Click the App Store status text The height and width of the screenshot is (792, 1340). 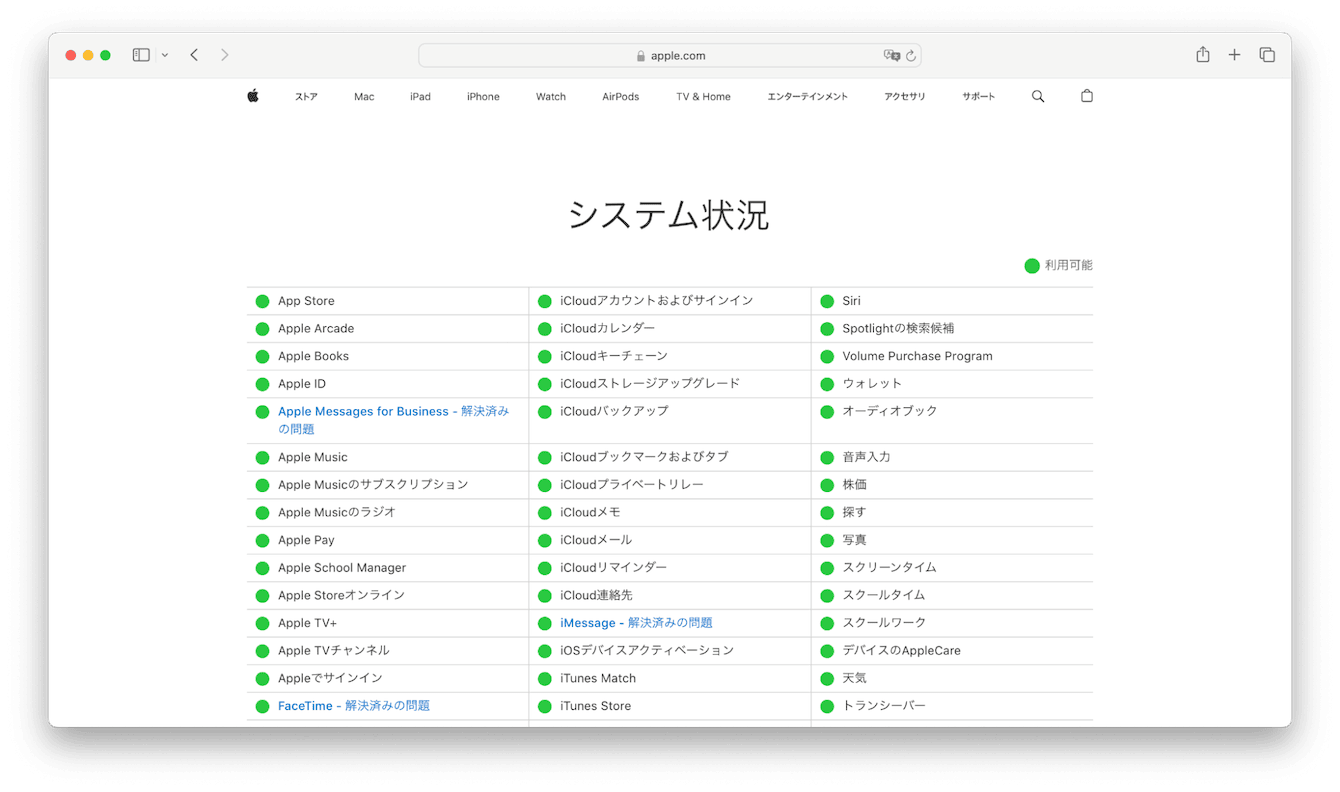pos(306,301)
